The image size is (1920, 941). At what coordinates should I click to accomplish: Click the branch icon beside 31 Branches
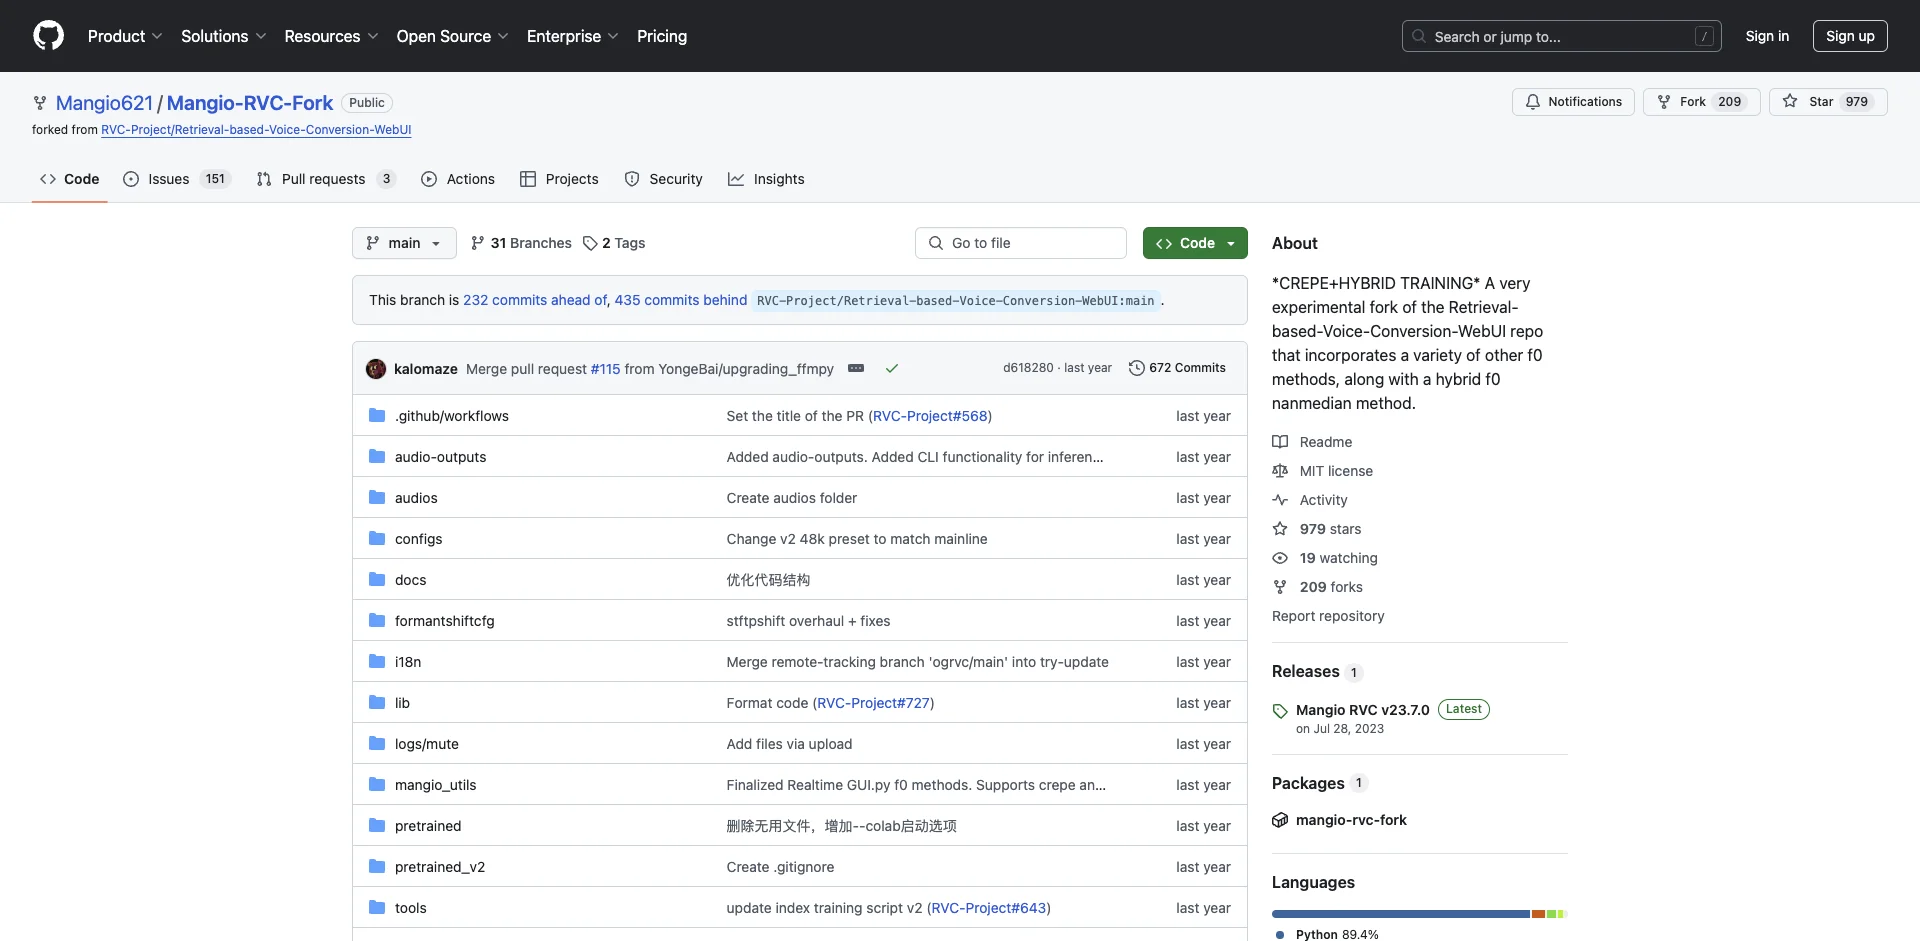[478, 243]
